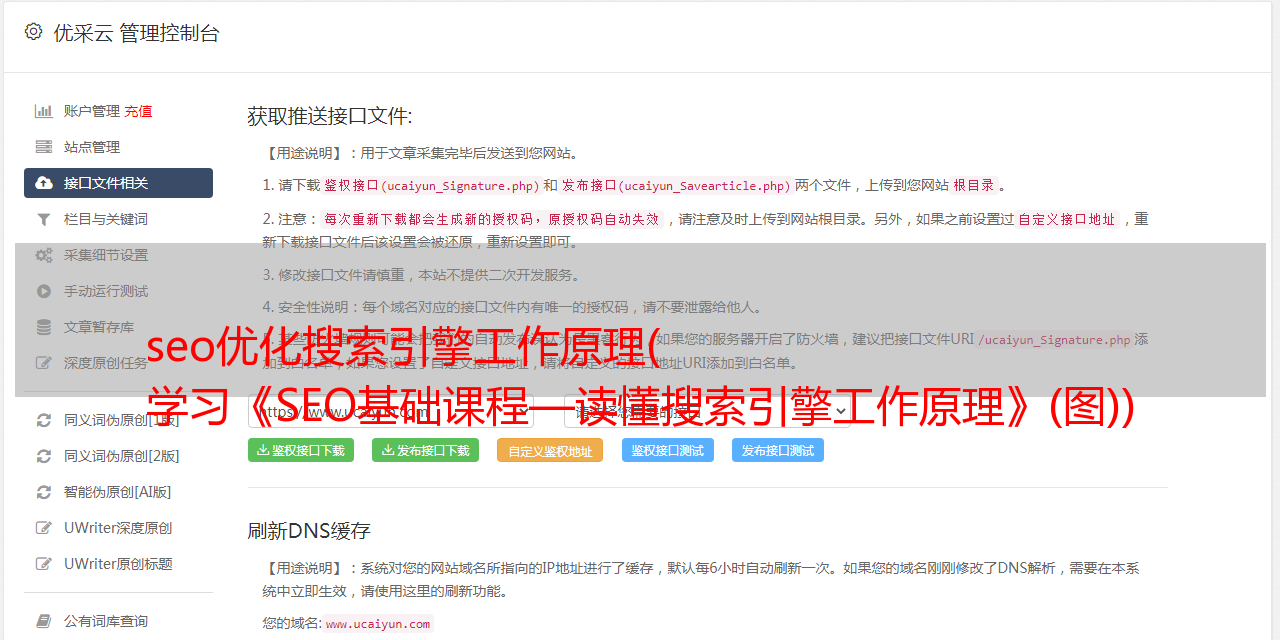Click the play circle icon for 手动运行测试
Image resolution: width=1280 pixels, height=640 pixels.
(44, 291)
